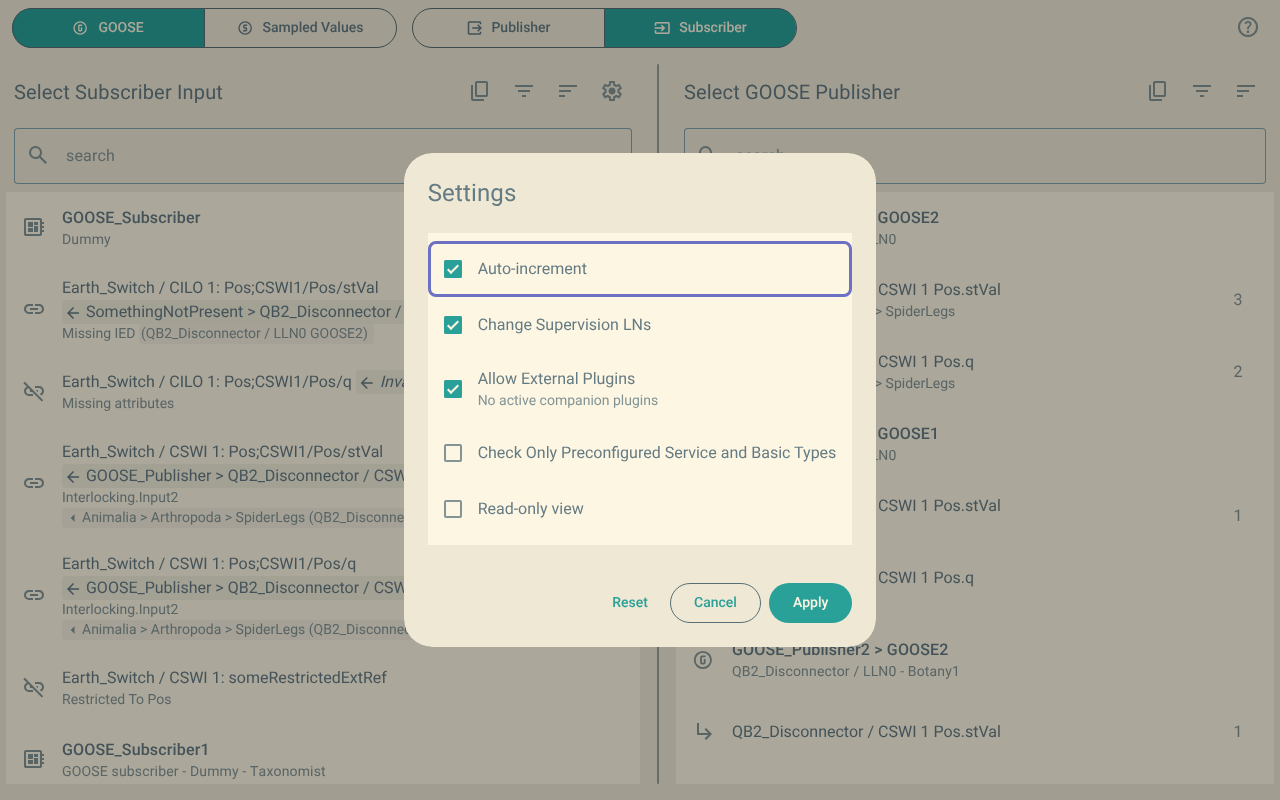Focus the GOOSE Publisher search field
The image size is (1280, 800).
[975, 156]
